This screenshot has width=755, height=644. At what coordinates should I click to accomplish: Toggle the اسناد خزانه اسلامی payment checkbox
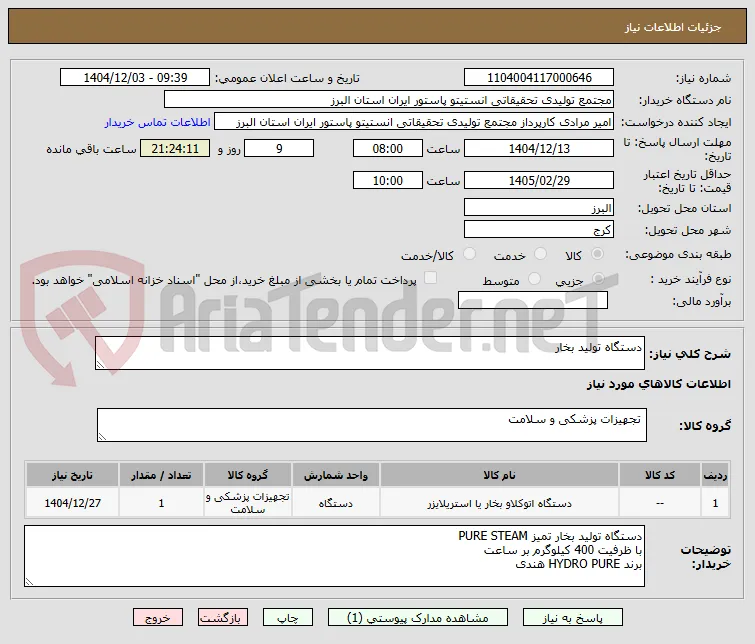point(430,278)
